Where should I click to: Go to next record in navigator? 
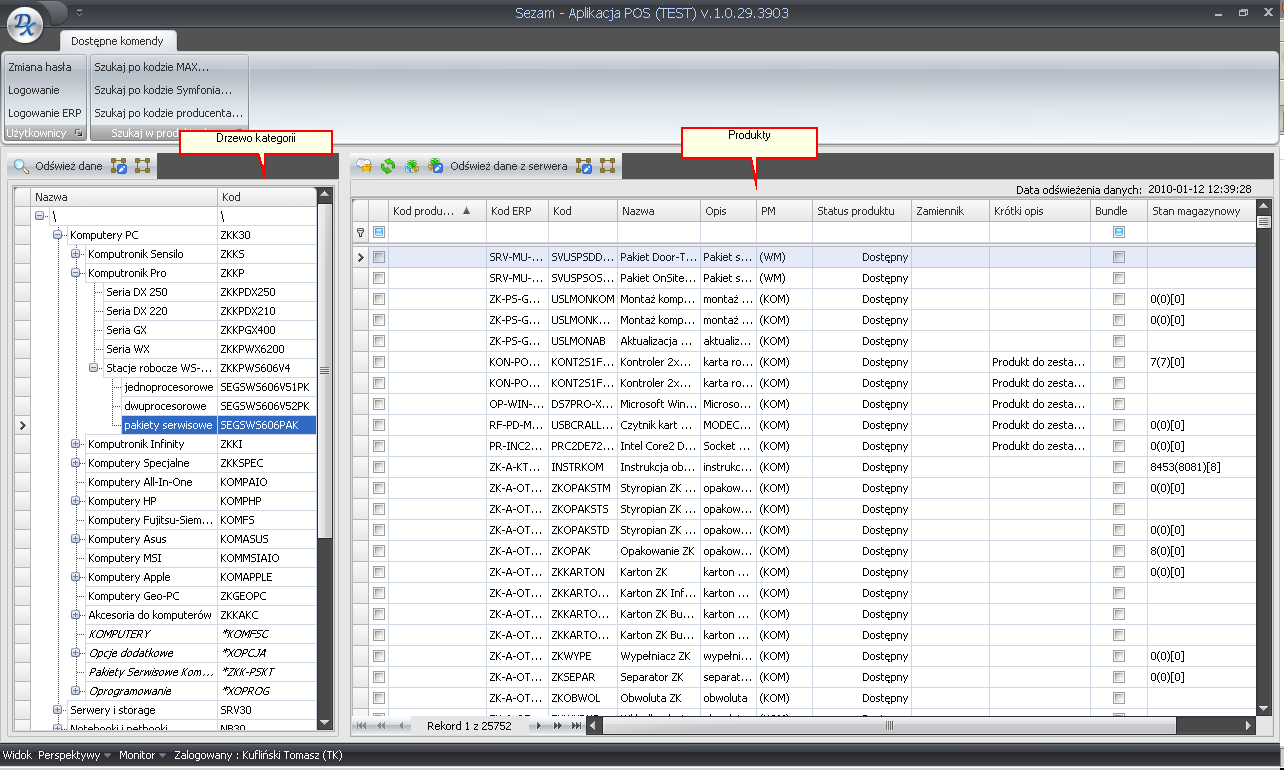click(539, 726)
